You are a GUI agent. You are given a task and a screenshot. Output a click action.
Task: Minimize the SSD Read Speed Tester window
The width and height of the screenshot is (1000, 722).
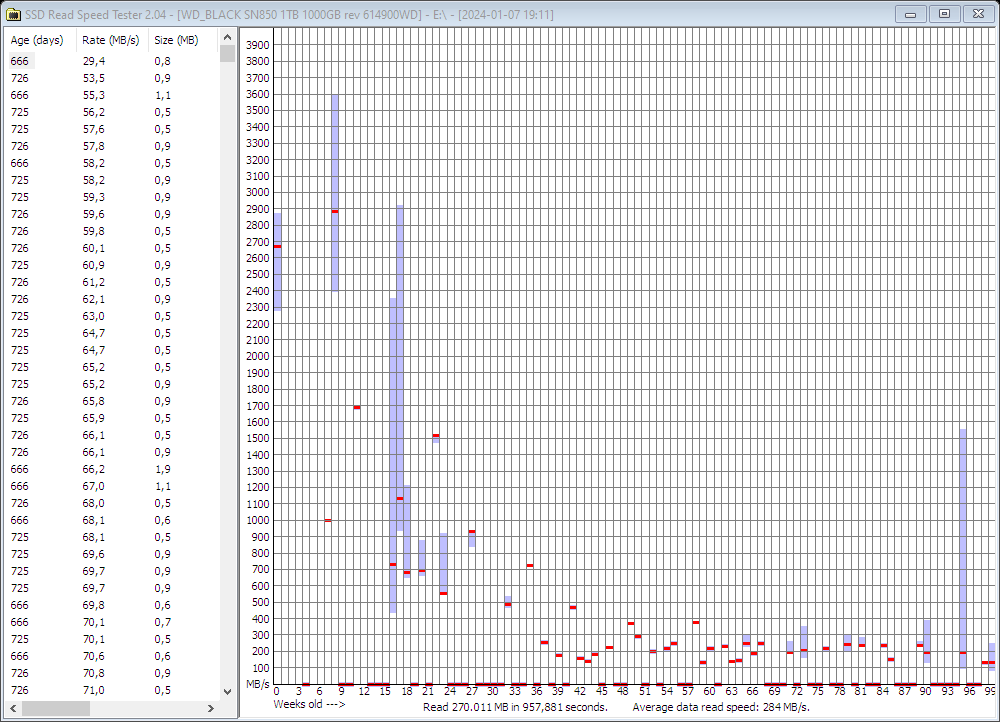(x=910, y=13)
